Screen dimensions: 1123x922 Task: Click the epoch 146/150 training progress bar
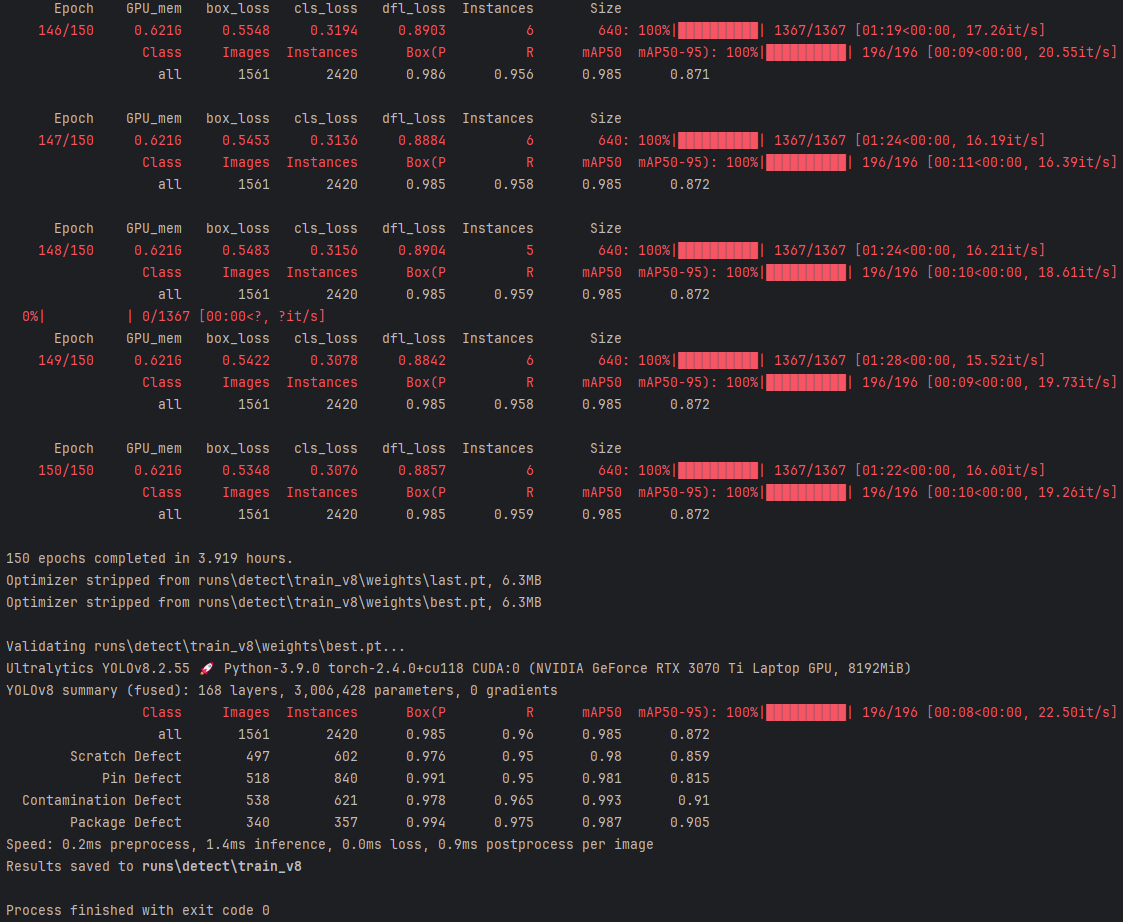click(717, 30)
